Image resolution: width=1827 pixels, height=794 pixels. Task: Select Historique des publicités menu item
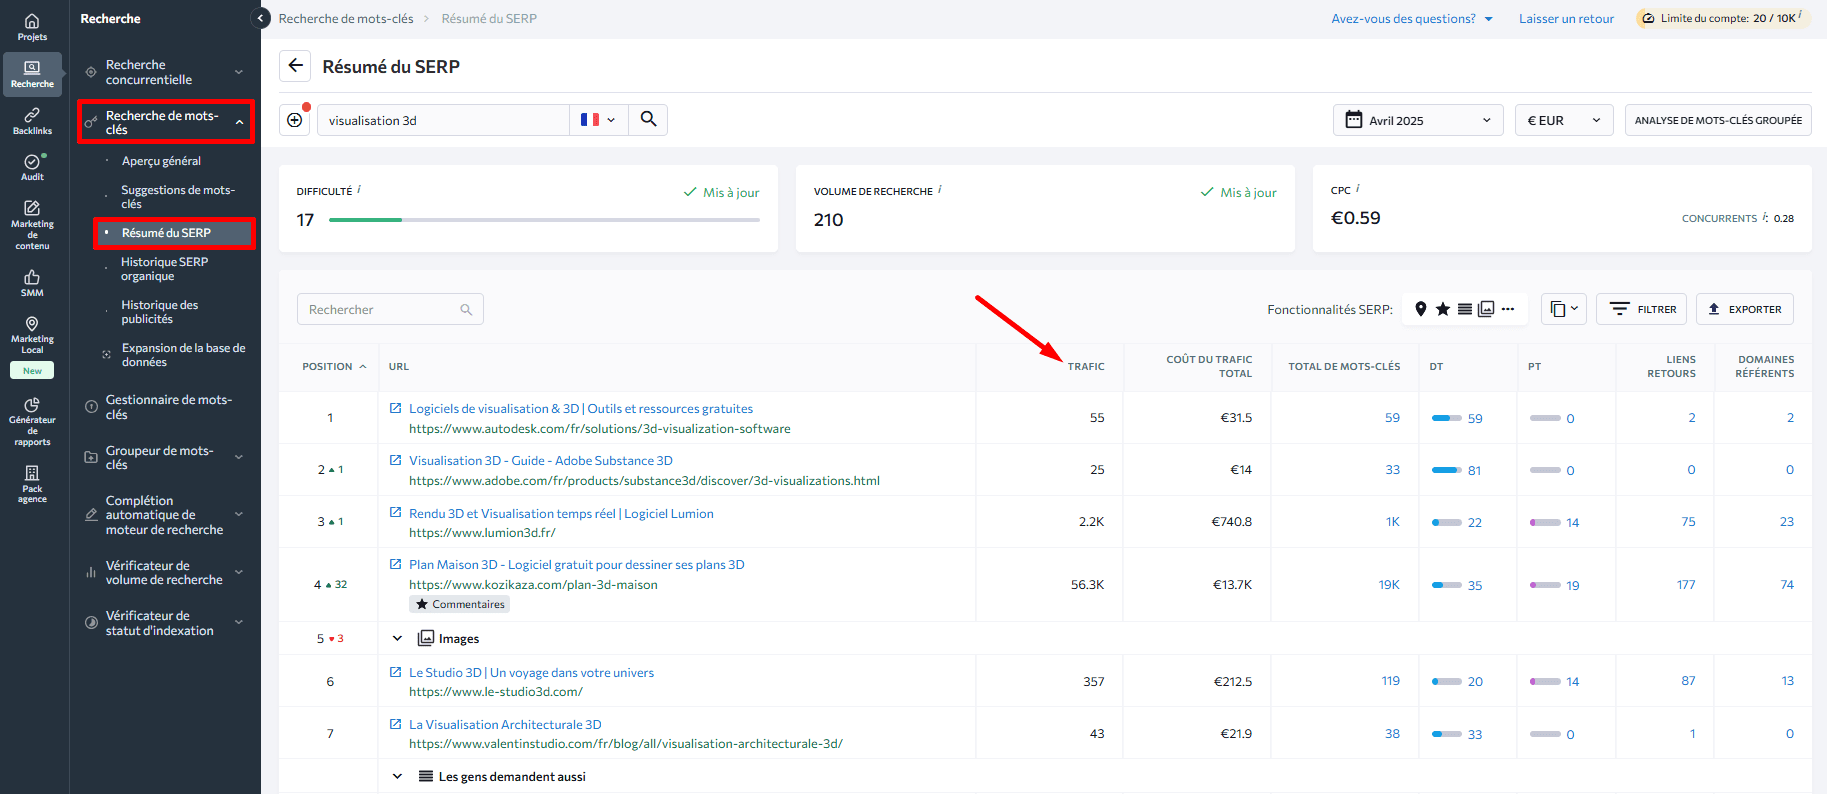tap(160, 312)
